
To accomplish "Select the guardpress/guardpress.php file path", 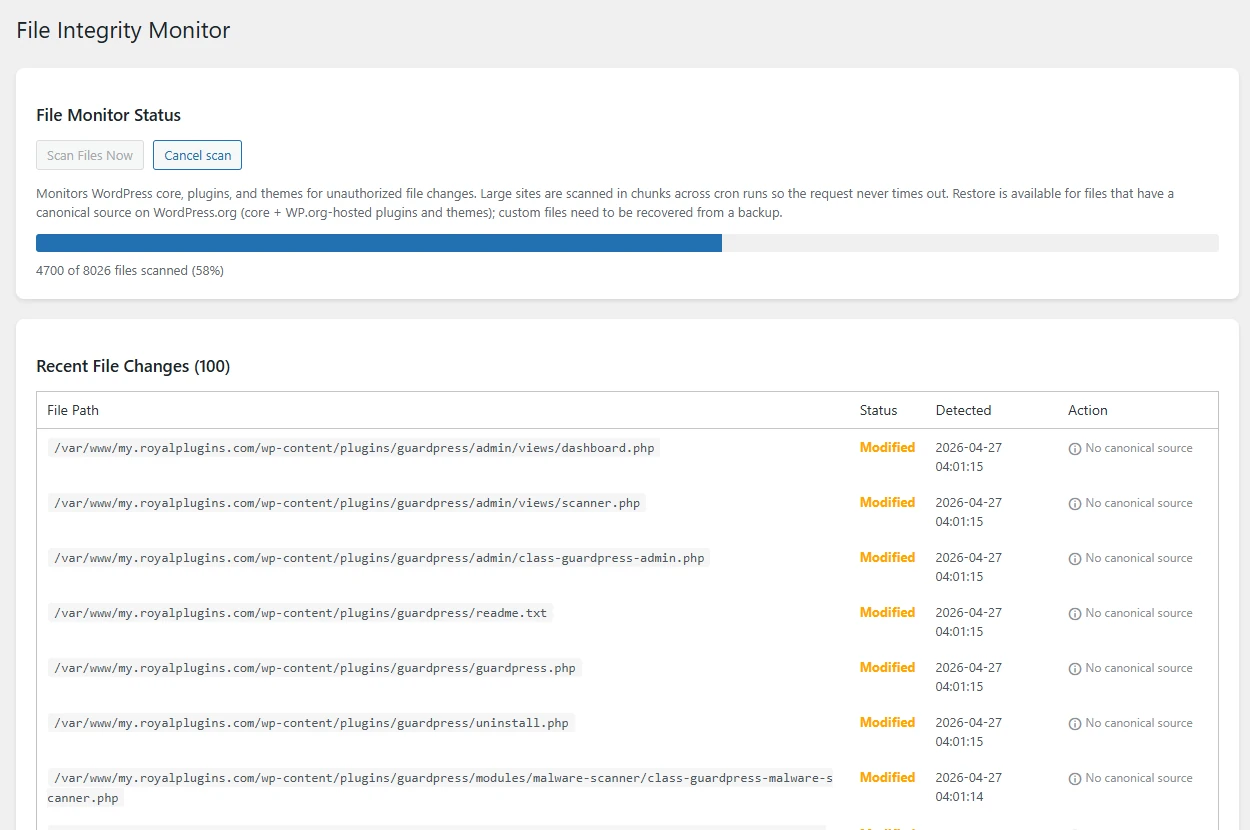I will pyautogui.click(x=315, y=668).
